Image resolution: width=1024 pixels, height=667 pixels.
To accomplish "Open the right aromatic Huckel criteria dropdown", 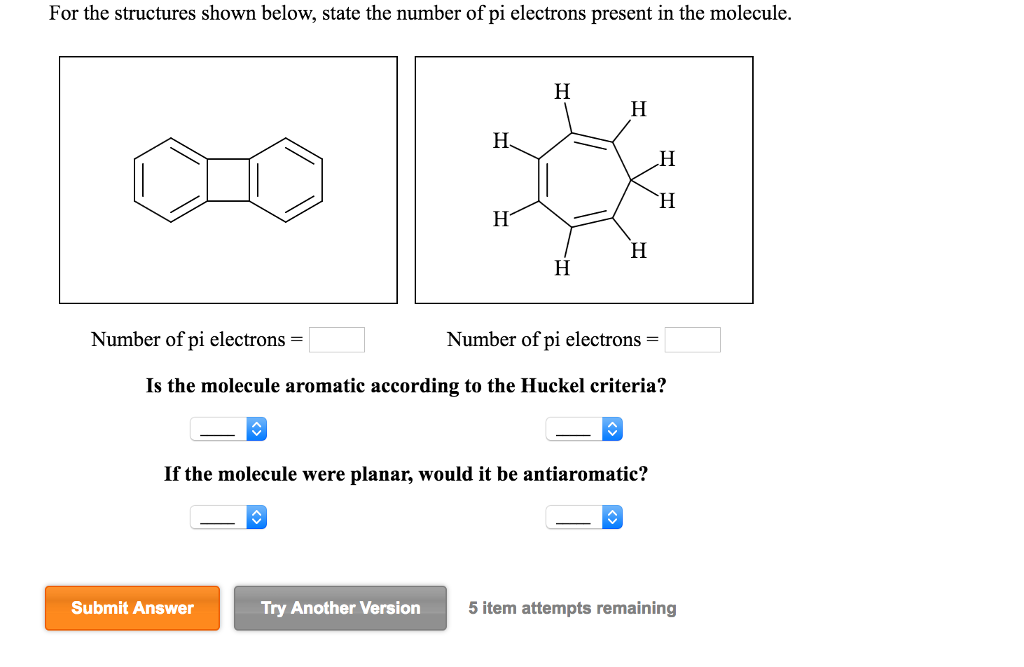I will [x=578, y=429].
